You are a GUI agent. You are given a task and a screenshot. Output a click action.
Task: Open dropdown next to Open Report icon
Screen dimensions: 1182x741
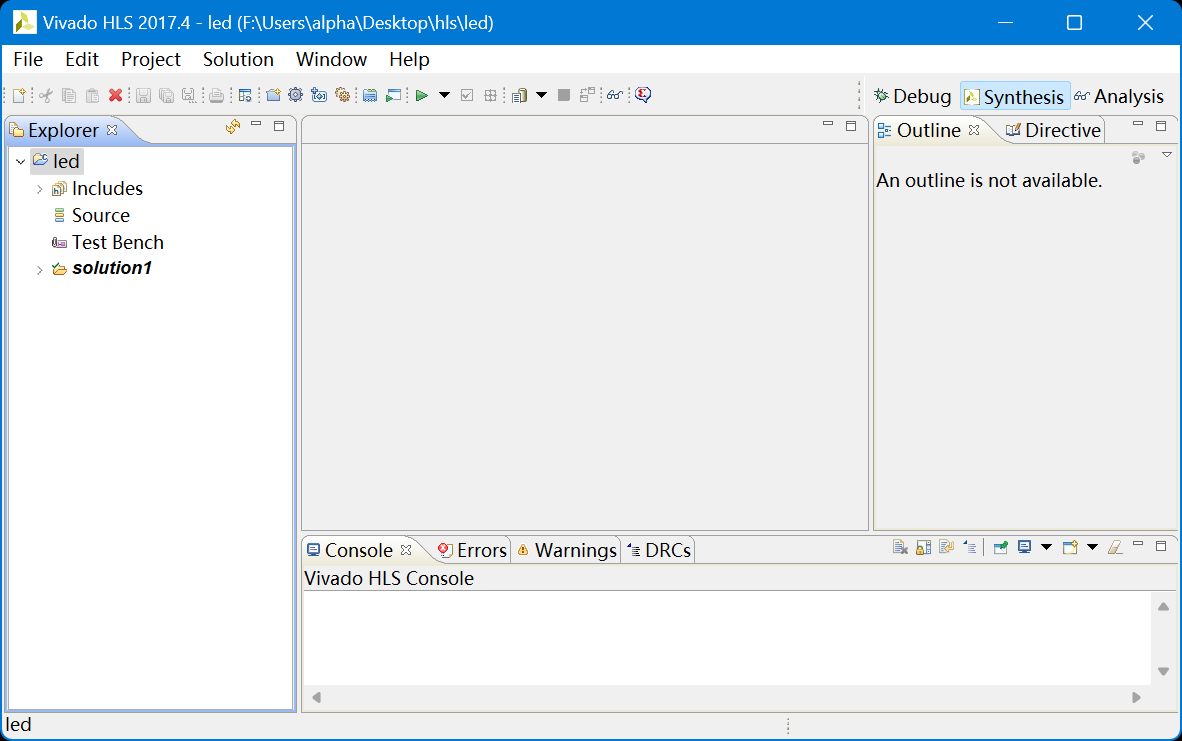pos(541,95)
